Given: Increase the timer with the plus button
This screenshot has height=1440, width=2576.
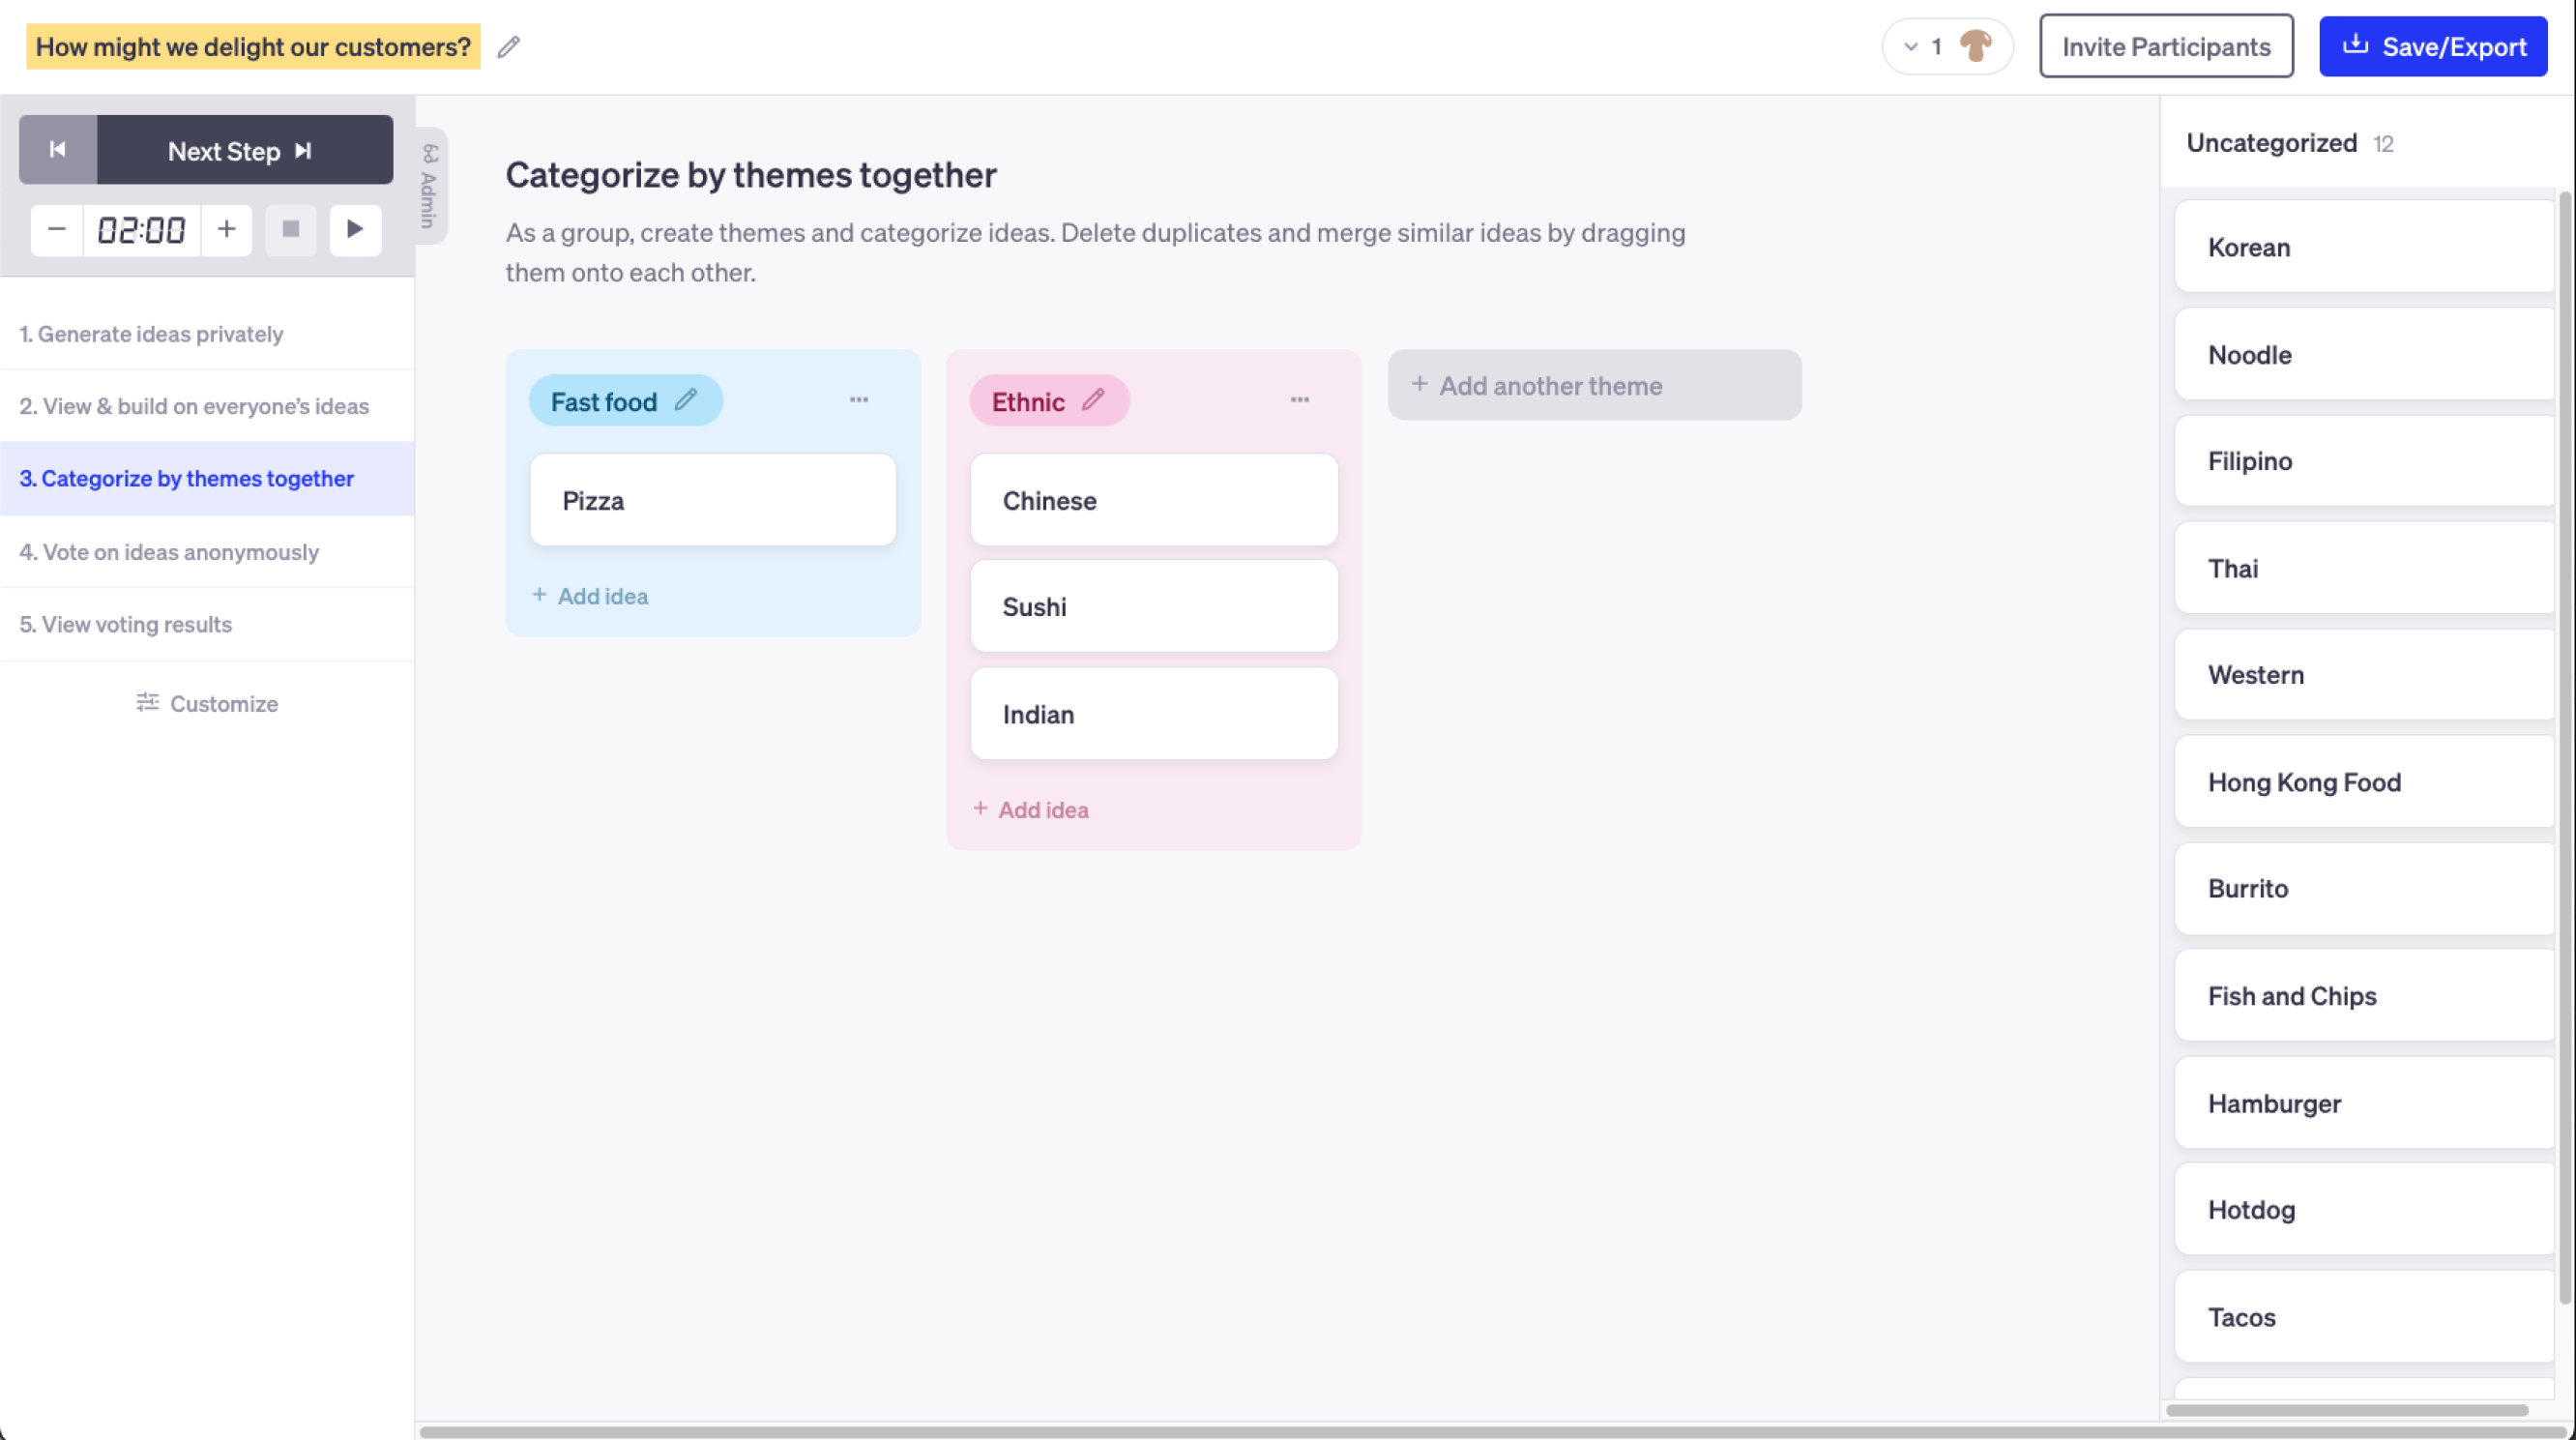Looking at the screenshot, I should tap(227, 229).
